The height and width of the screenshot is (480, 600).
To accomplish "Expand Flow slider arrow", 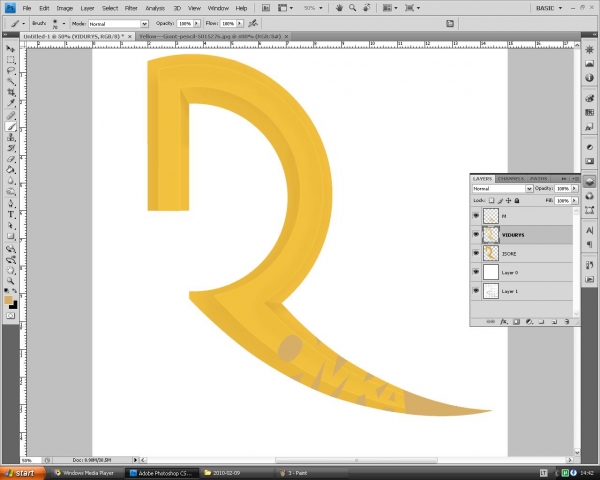I will (240, 24).
